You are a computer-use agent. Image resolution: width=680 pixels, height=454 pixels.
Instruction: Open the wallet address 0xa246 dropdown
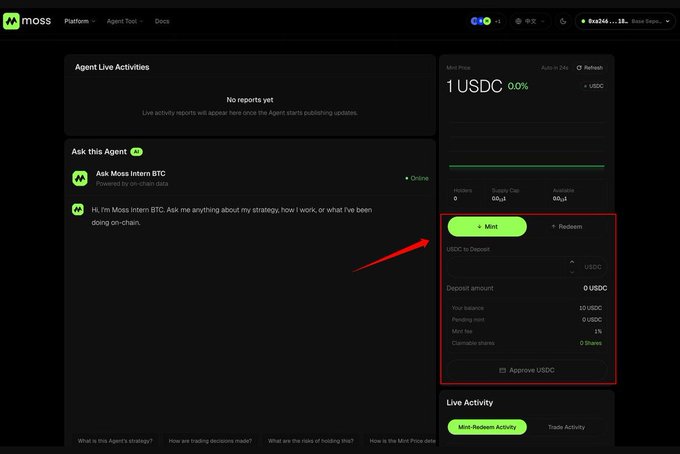625,21
